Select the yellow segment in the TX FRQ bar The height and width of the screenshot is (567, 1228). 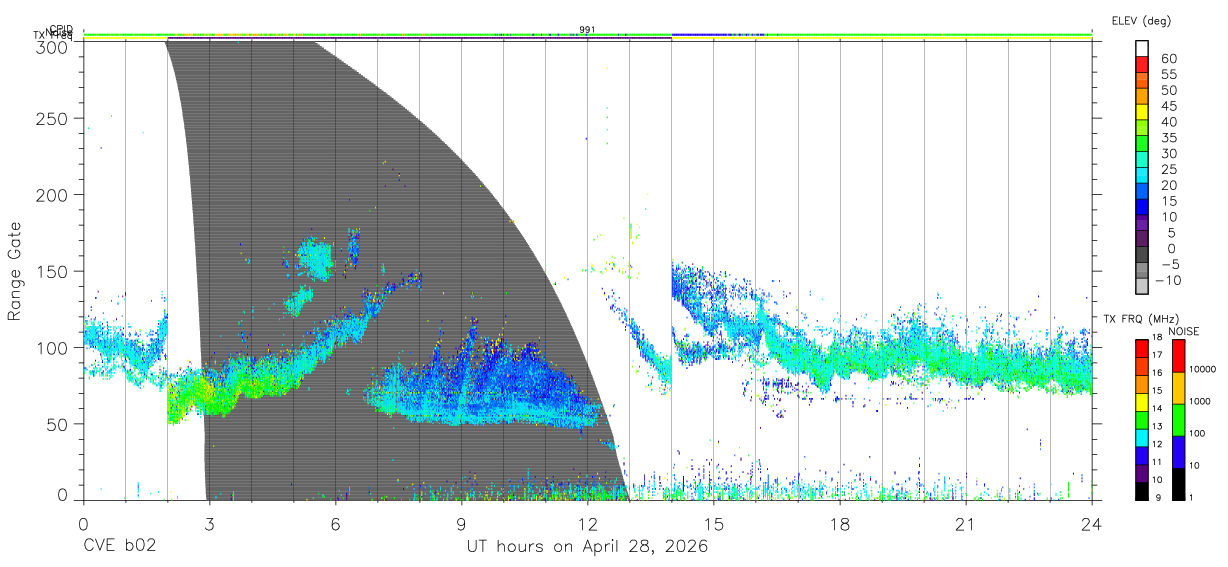(x=1141, y=401)
